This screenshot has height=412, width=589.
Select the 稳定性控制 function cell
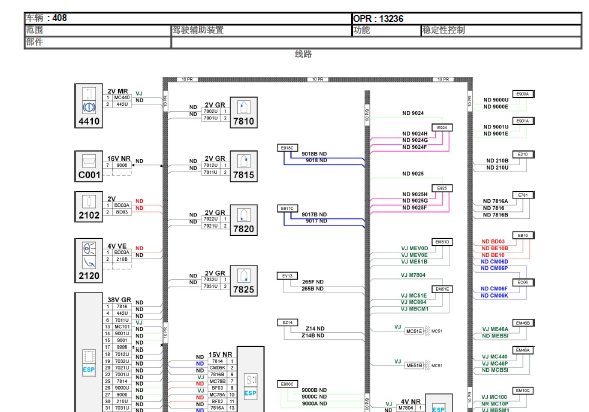[501, 30]
